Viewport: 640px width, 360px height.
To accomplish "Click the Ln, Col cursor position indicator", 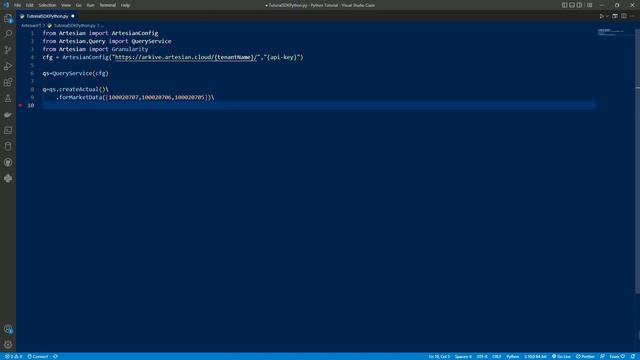I will pos(439,356).
